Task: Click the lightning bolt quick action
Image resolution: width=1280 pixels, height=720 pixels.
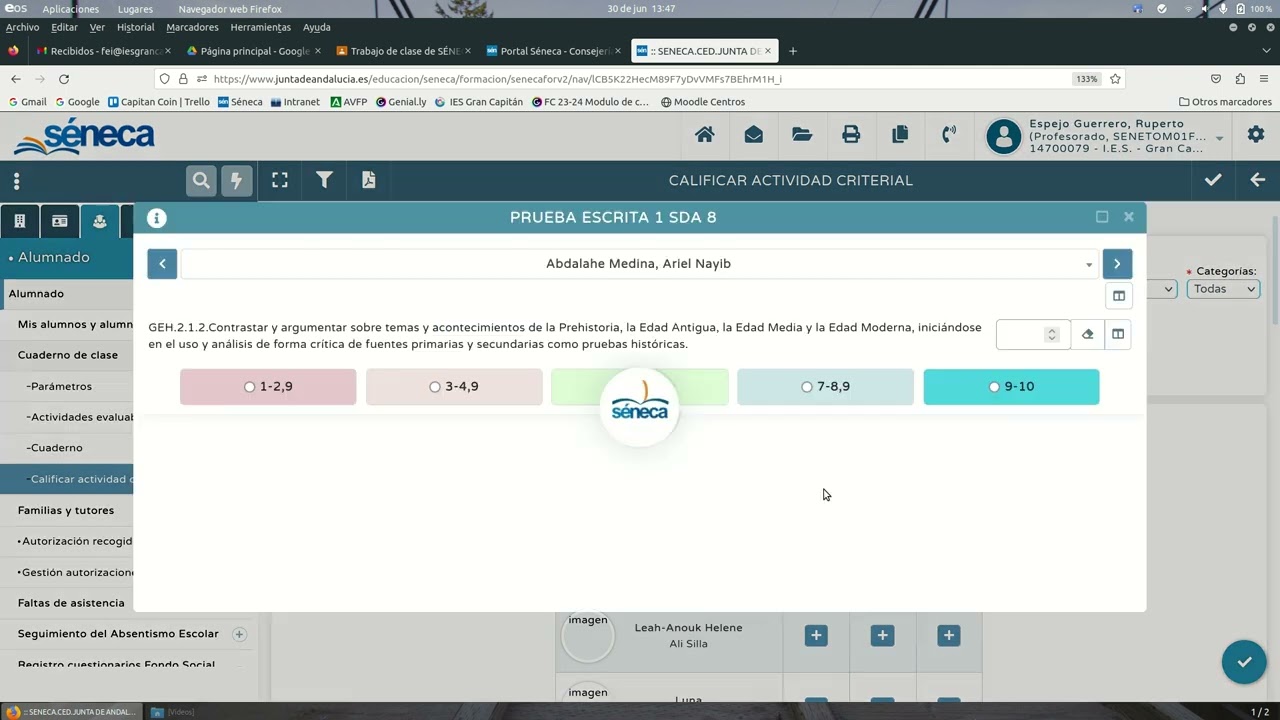Action: pos(236,180)
